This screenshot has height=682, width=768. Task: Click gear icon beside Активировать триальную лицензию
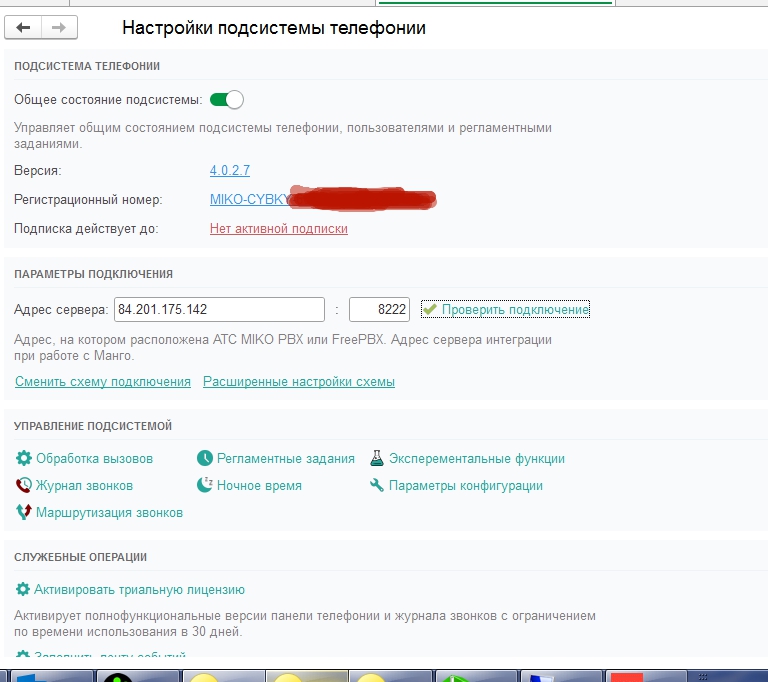pos(23,590)
